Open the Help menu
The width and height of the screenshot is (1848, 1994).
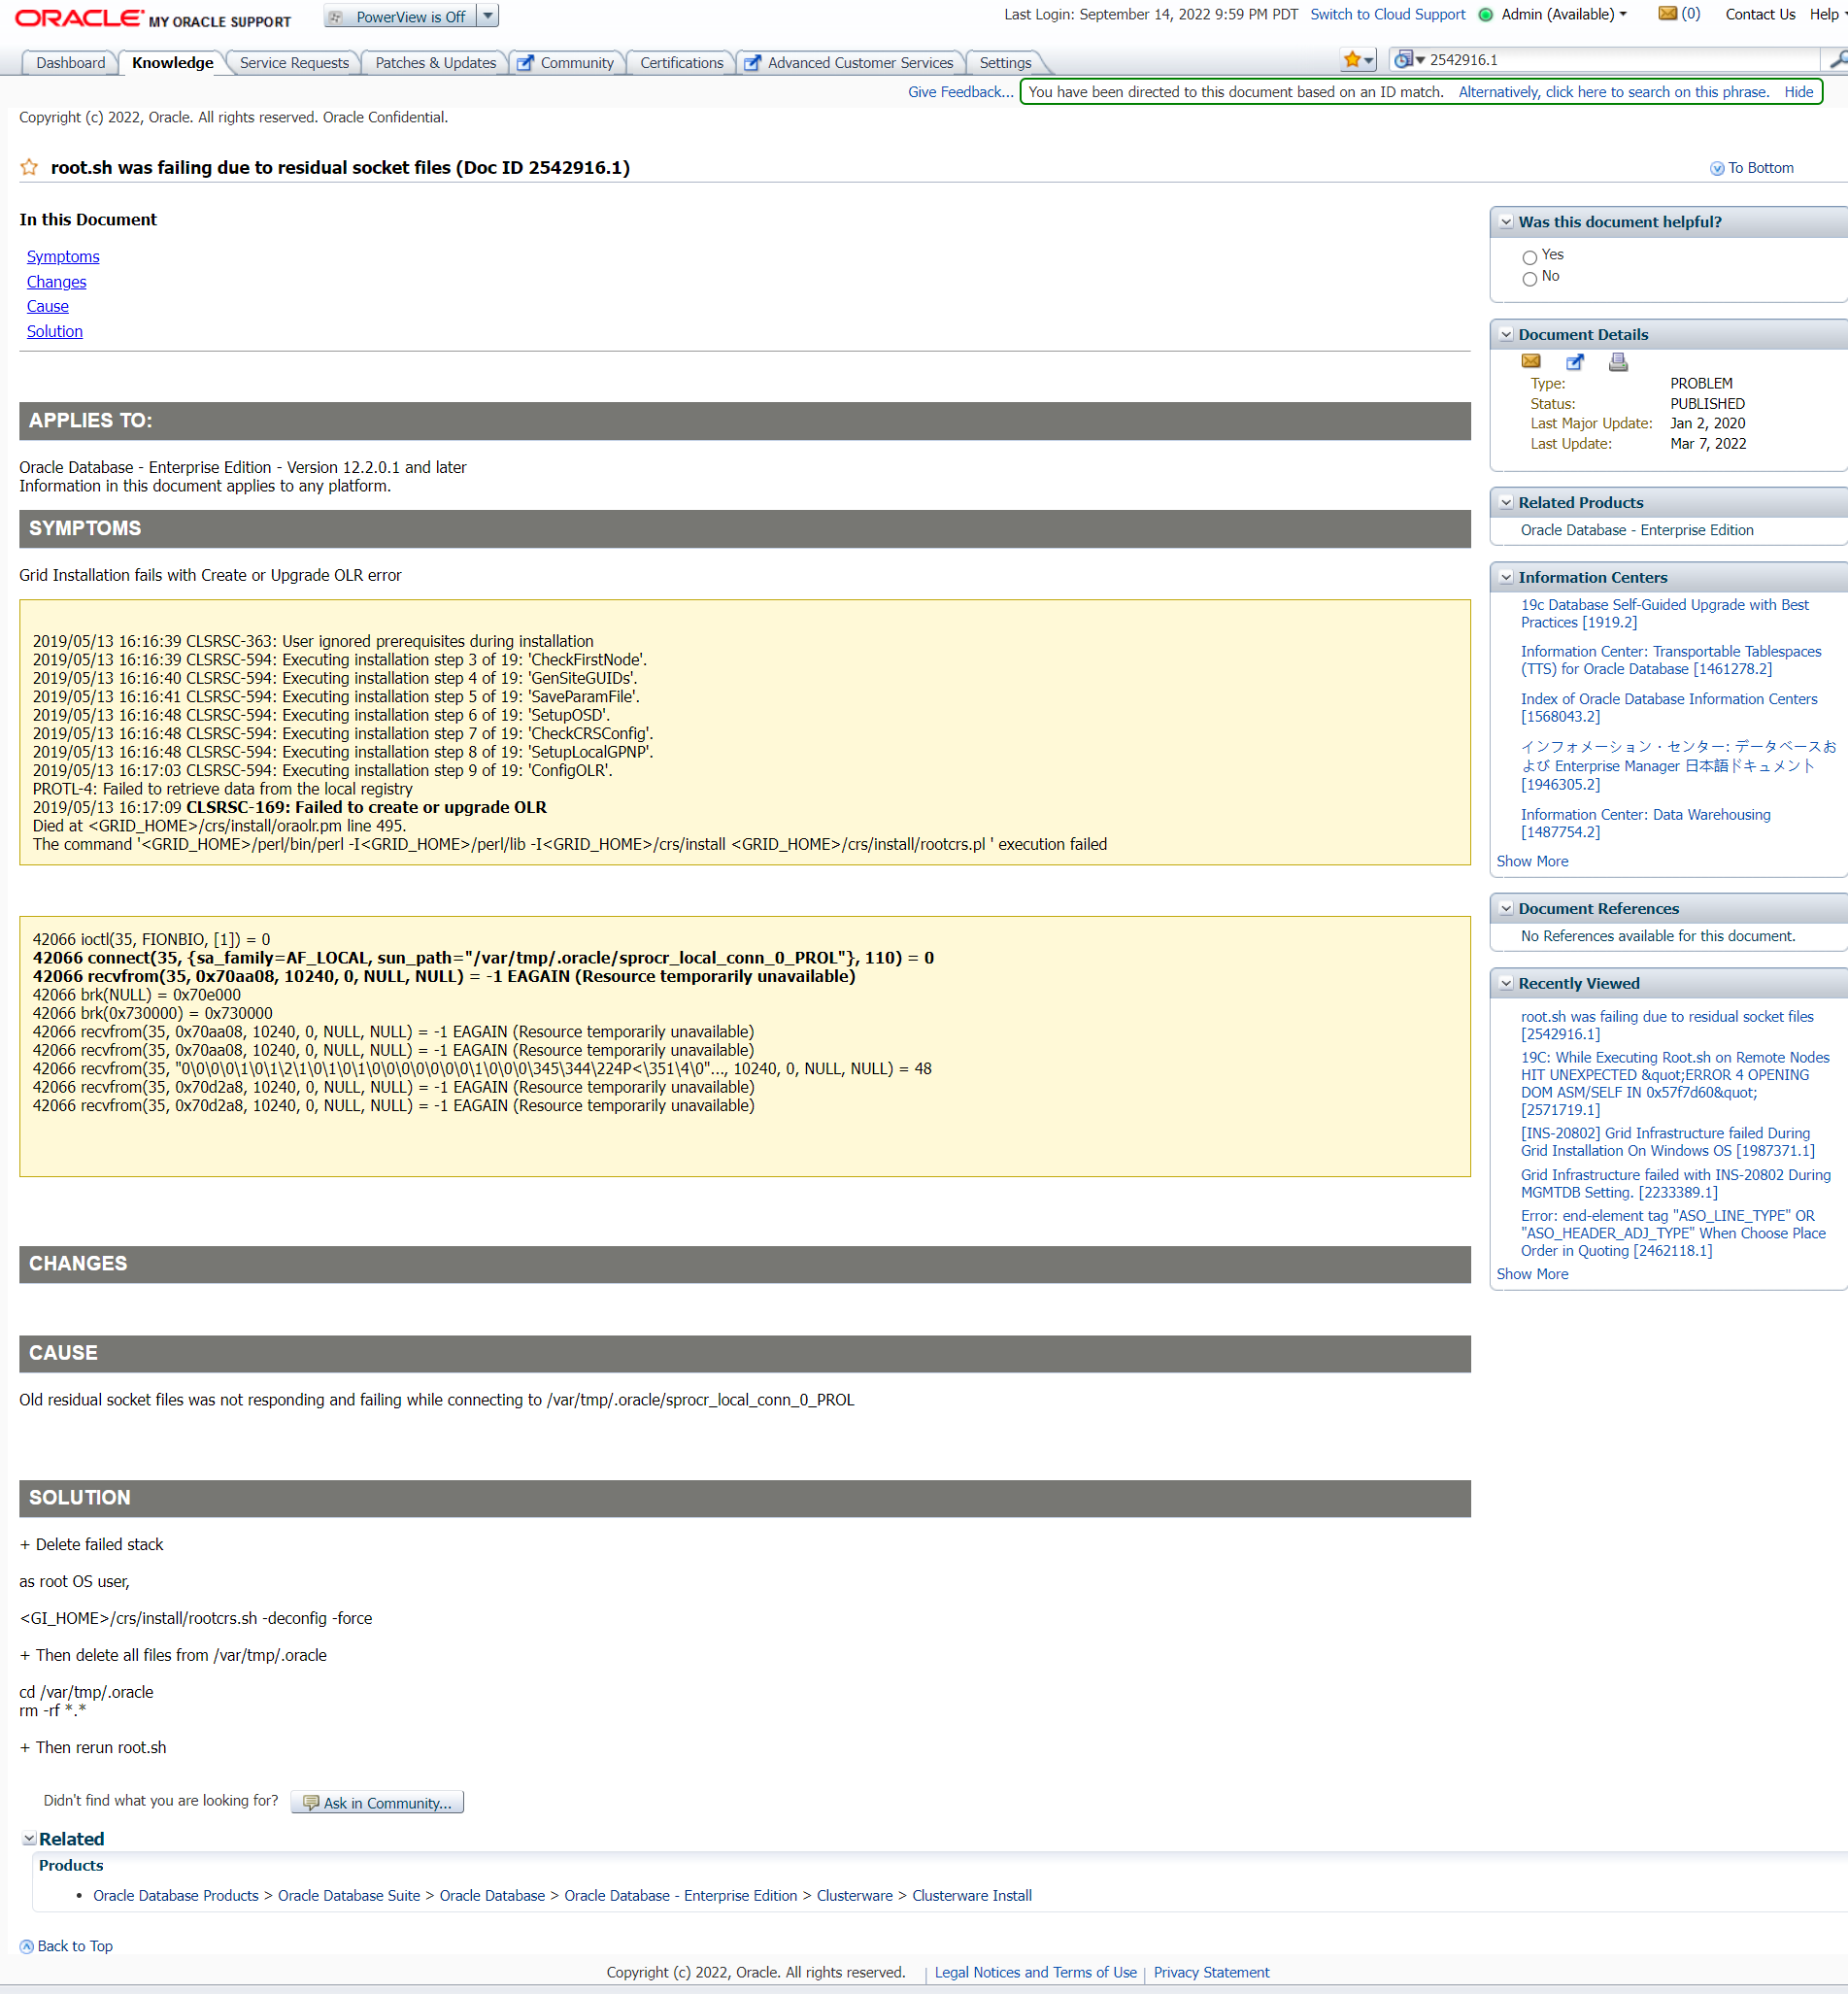click(x=1827, y=14)
